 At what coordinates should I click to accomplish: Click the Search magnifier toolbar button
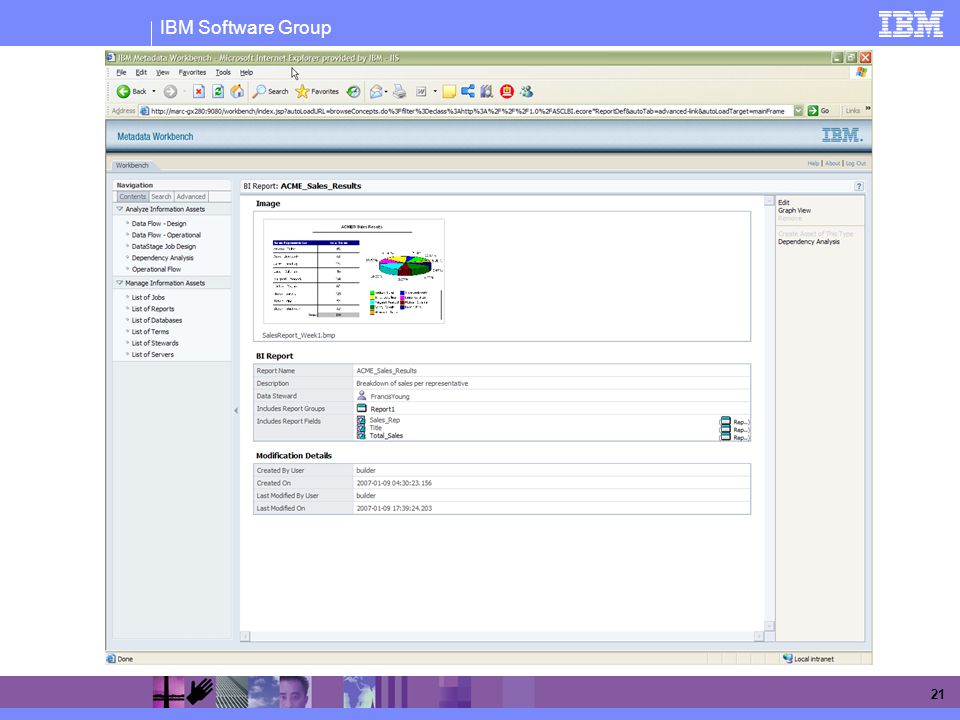point(270,91)
